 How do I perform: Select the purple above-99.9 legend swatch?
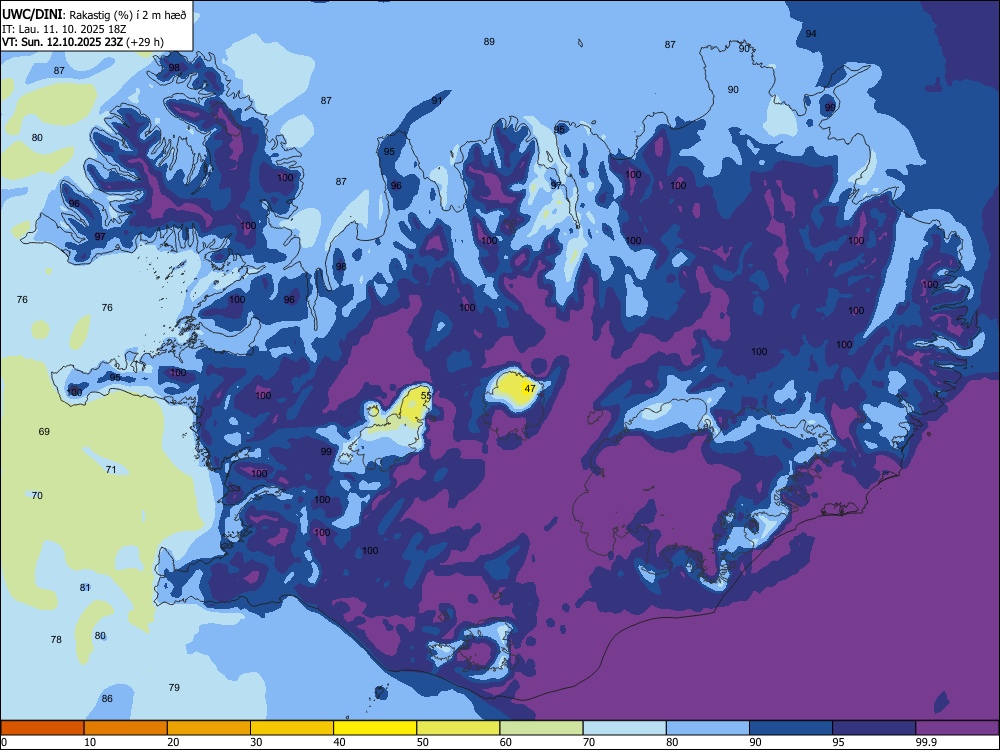[957, 728]
